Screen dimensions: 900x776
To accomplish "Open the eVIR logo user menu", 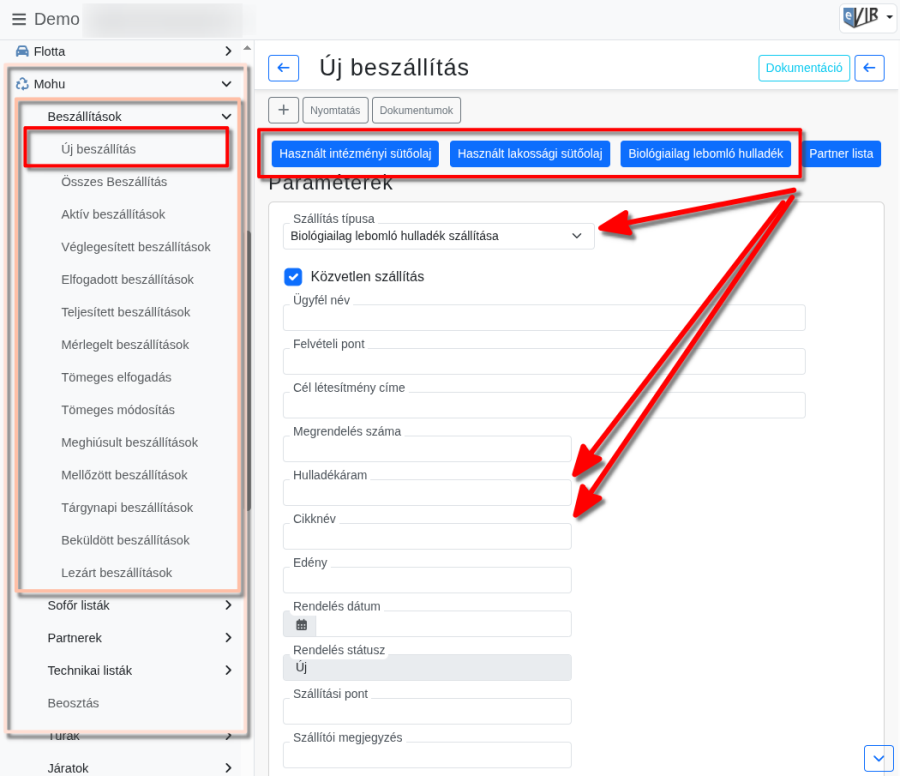I will tap(867, 17).
